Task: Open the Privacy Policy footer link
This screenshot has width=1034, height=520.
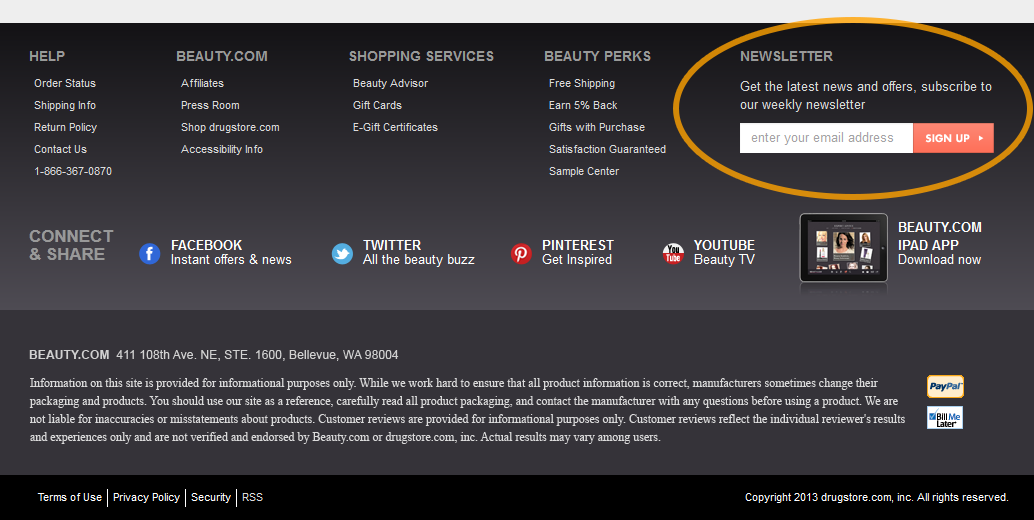Action: (x=146, y=498)
